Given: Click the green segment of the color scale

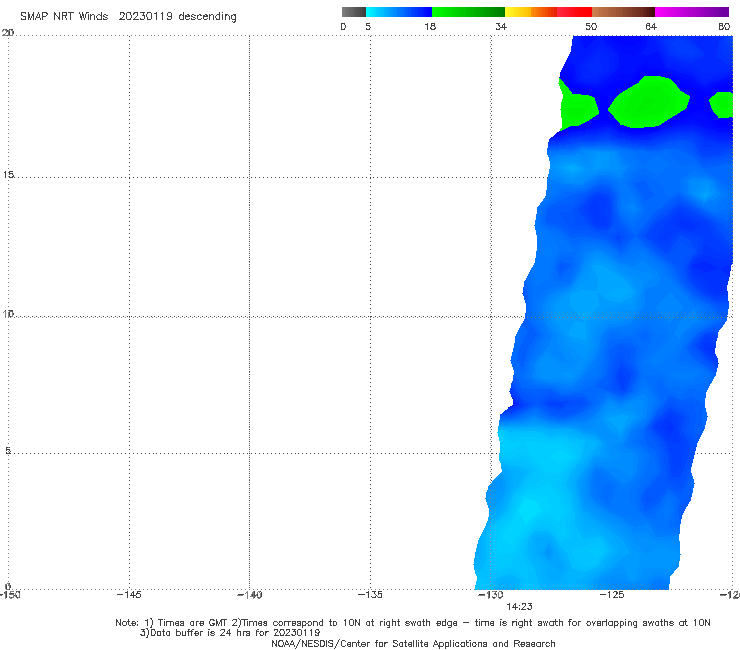Looking at the screenshot, I should coord(468,12).
